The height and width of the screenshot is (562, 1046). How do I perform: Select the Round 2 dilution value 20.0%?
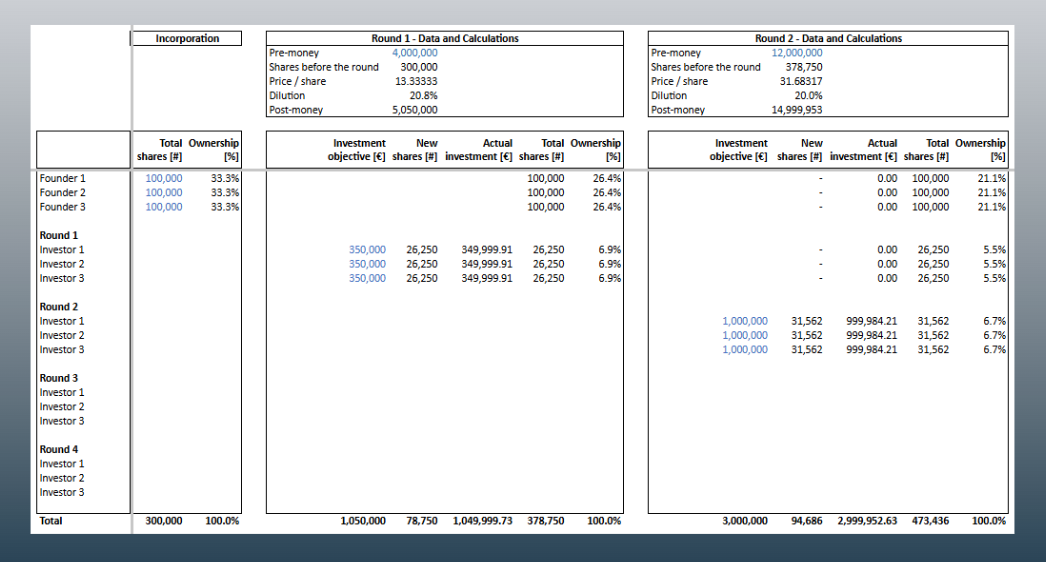[808, 96]
